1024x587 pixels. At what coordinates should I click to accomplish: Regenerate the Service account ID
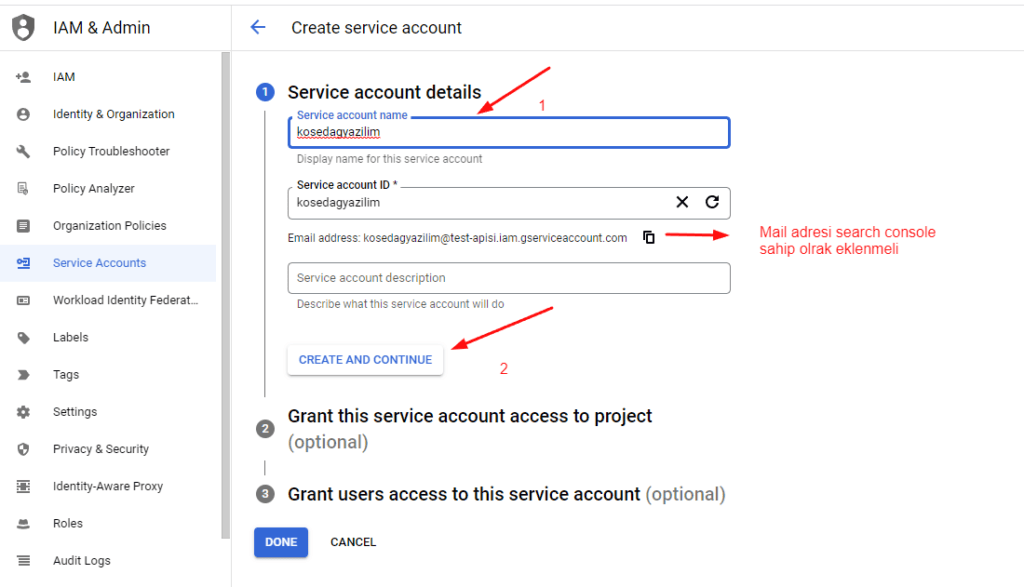click(712, 202)
